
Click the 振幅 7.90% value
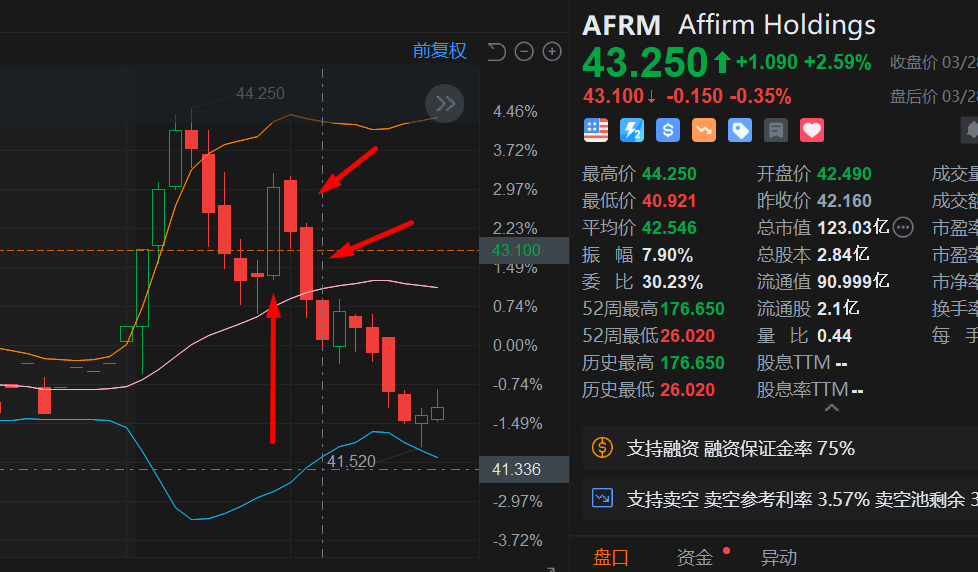pyautogui.click(x=667, y=255)
